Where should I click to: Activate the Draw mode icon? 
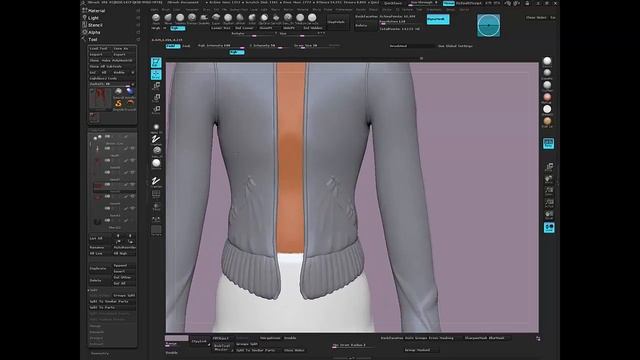coord(156,75)
